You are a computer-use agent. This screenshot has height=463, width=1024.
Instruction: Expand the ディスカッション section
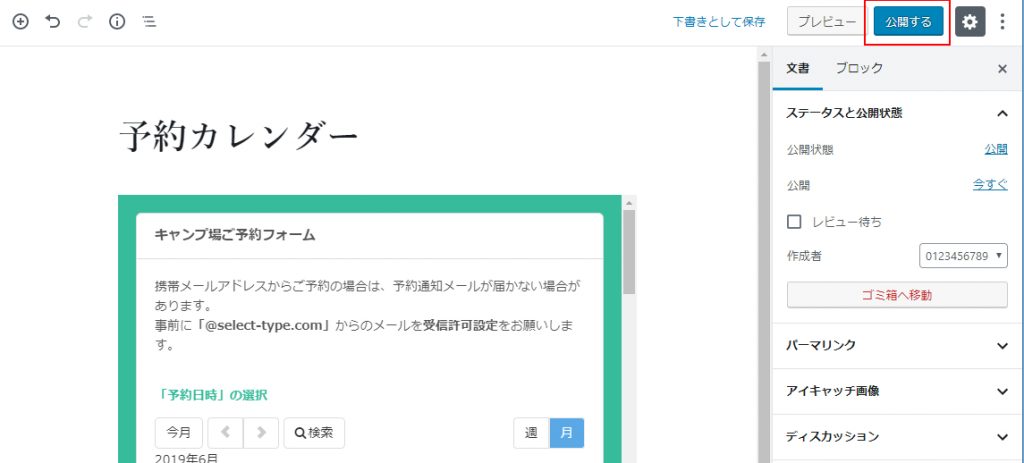click(897, 436)
